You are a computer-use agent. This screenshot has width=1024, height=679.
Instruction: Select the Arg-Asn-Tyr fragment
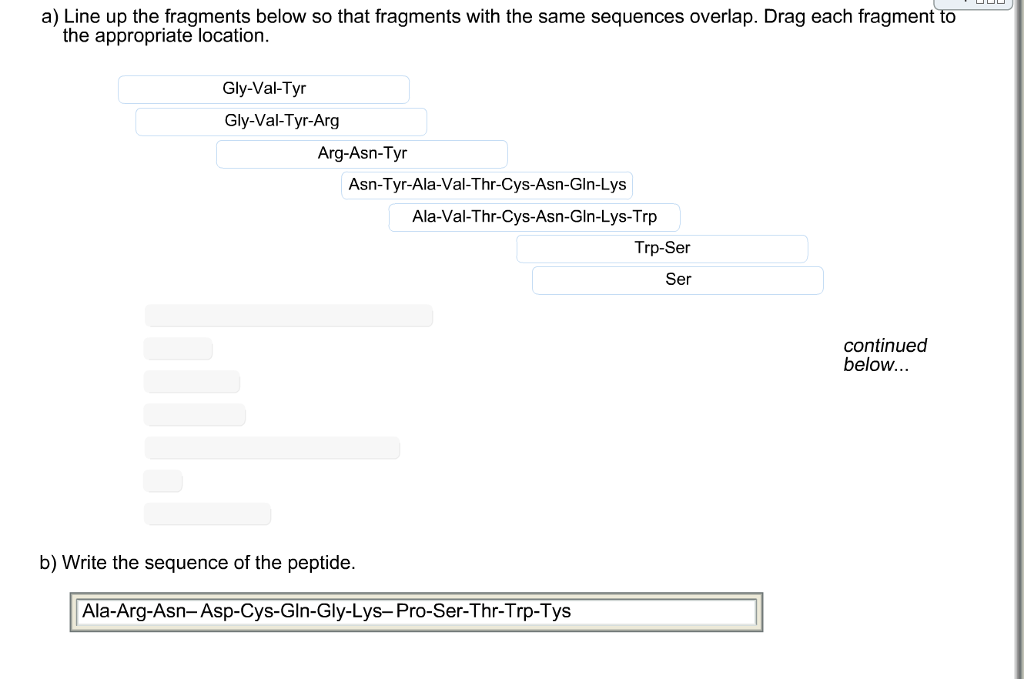tap(362, 153)
